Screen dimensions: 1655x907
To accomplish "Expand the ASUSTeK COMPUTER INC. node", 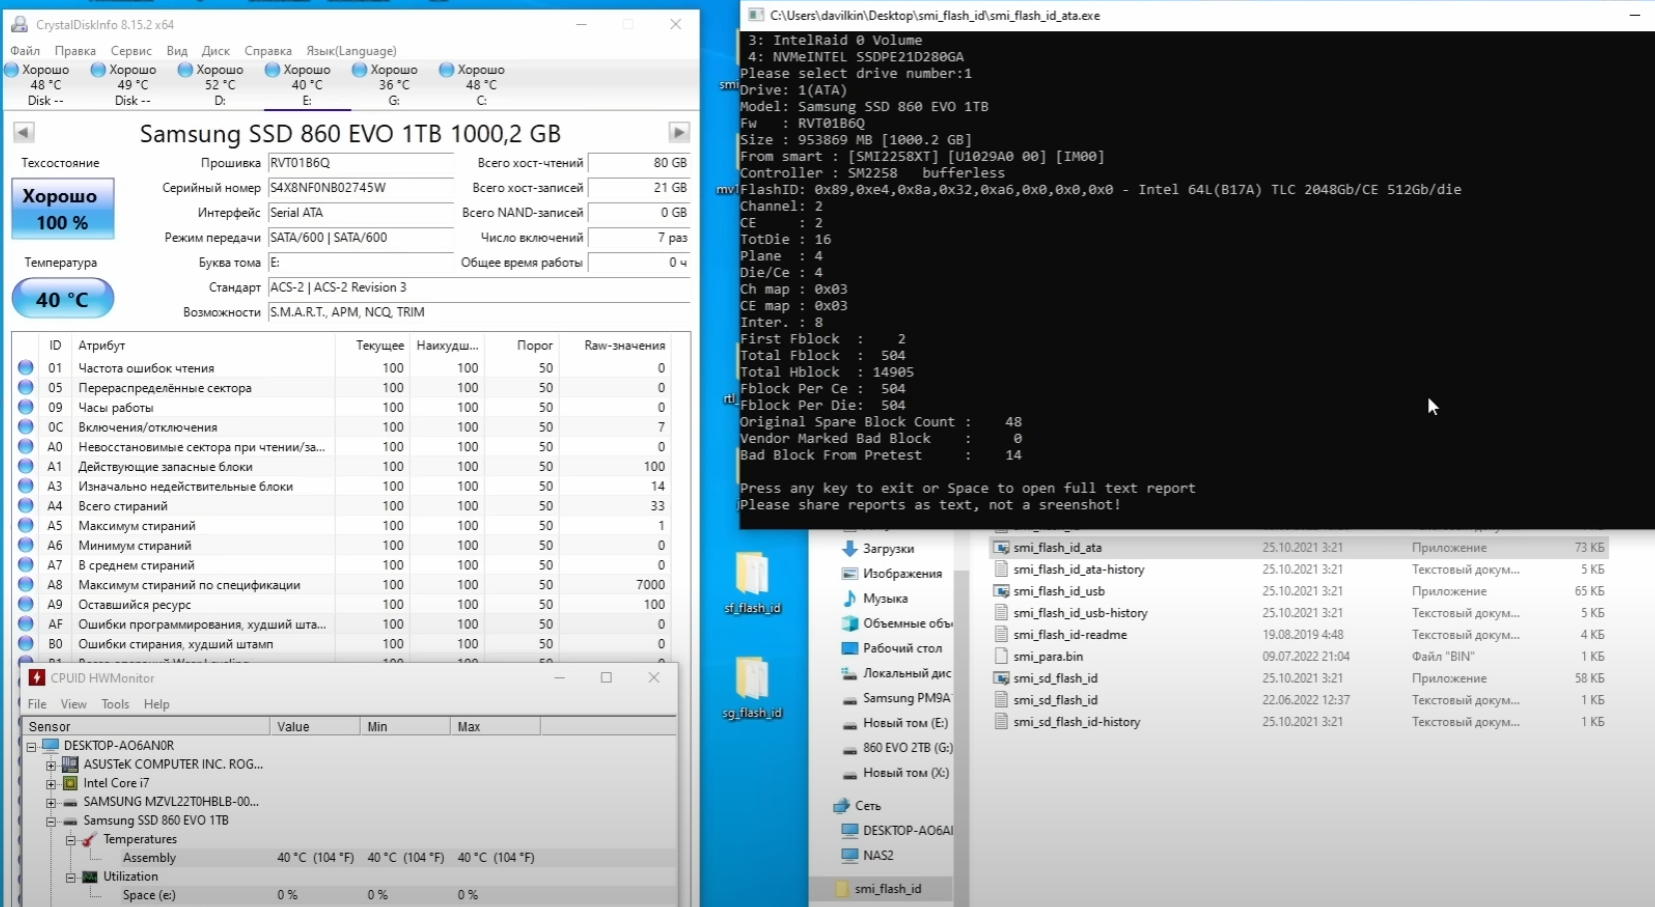I will tap(51, 765).
